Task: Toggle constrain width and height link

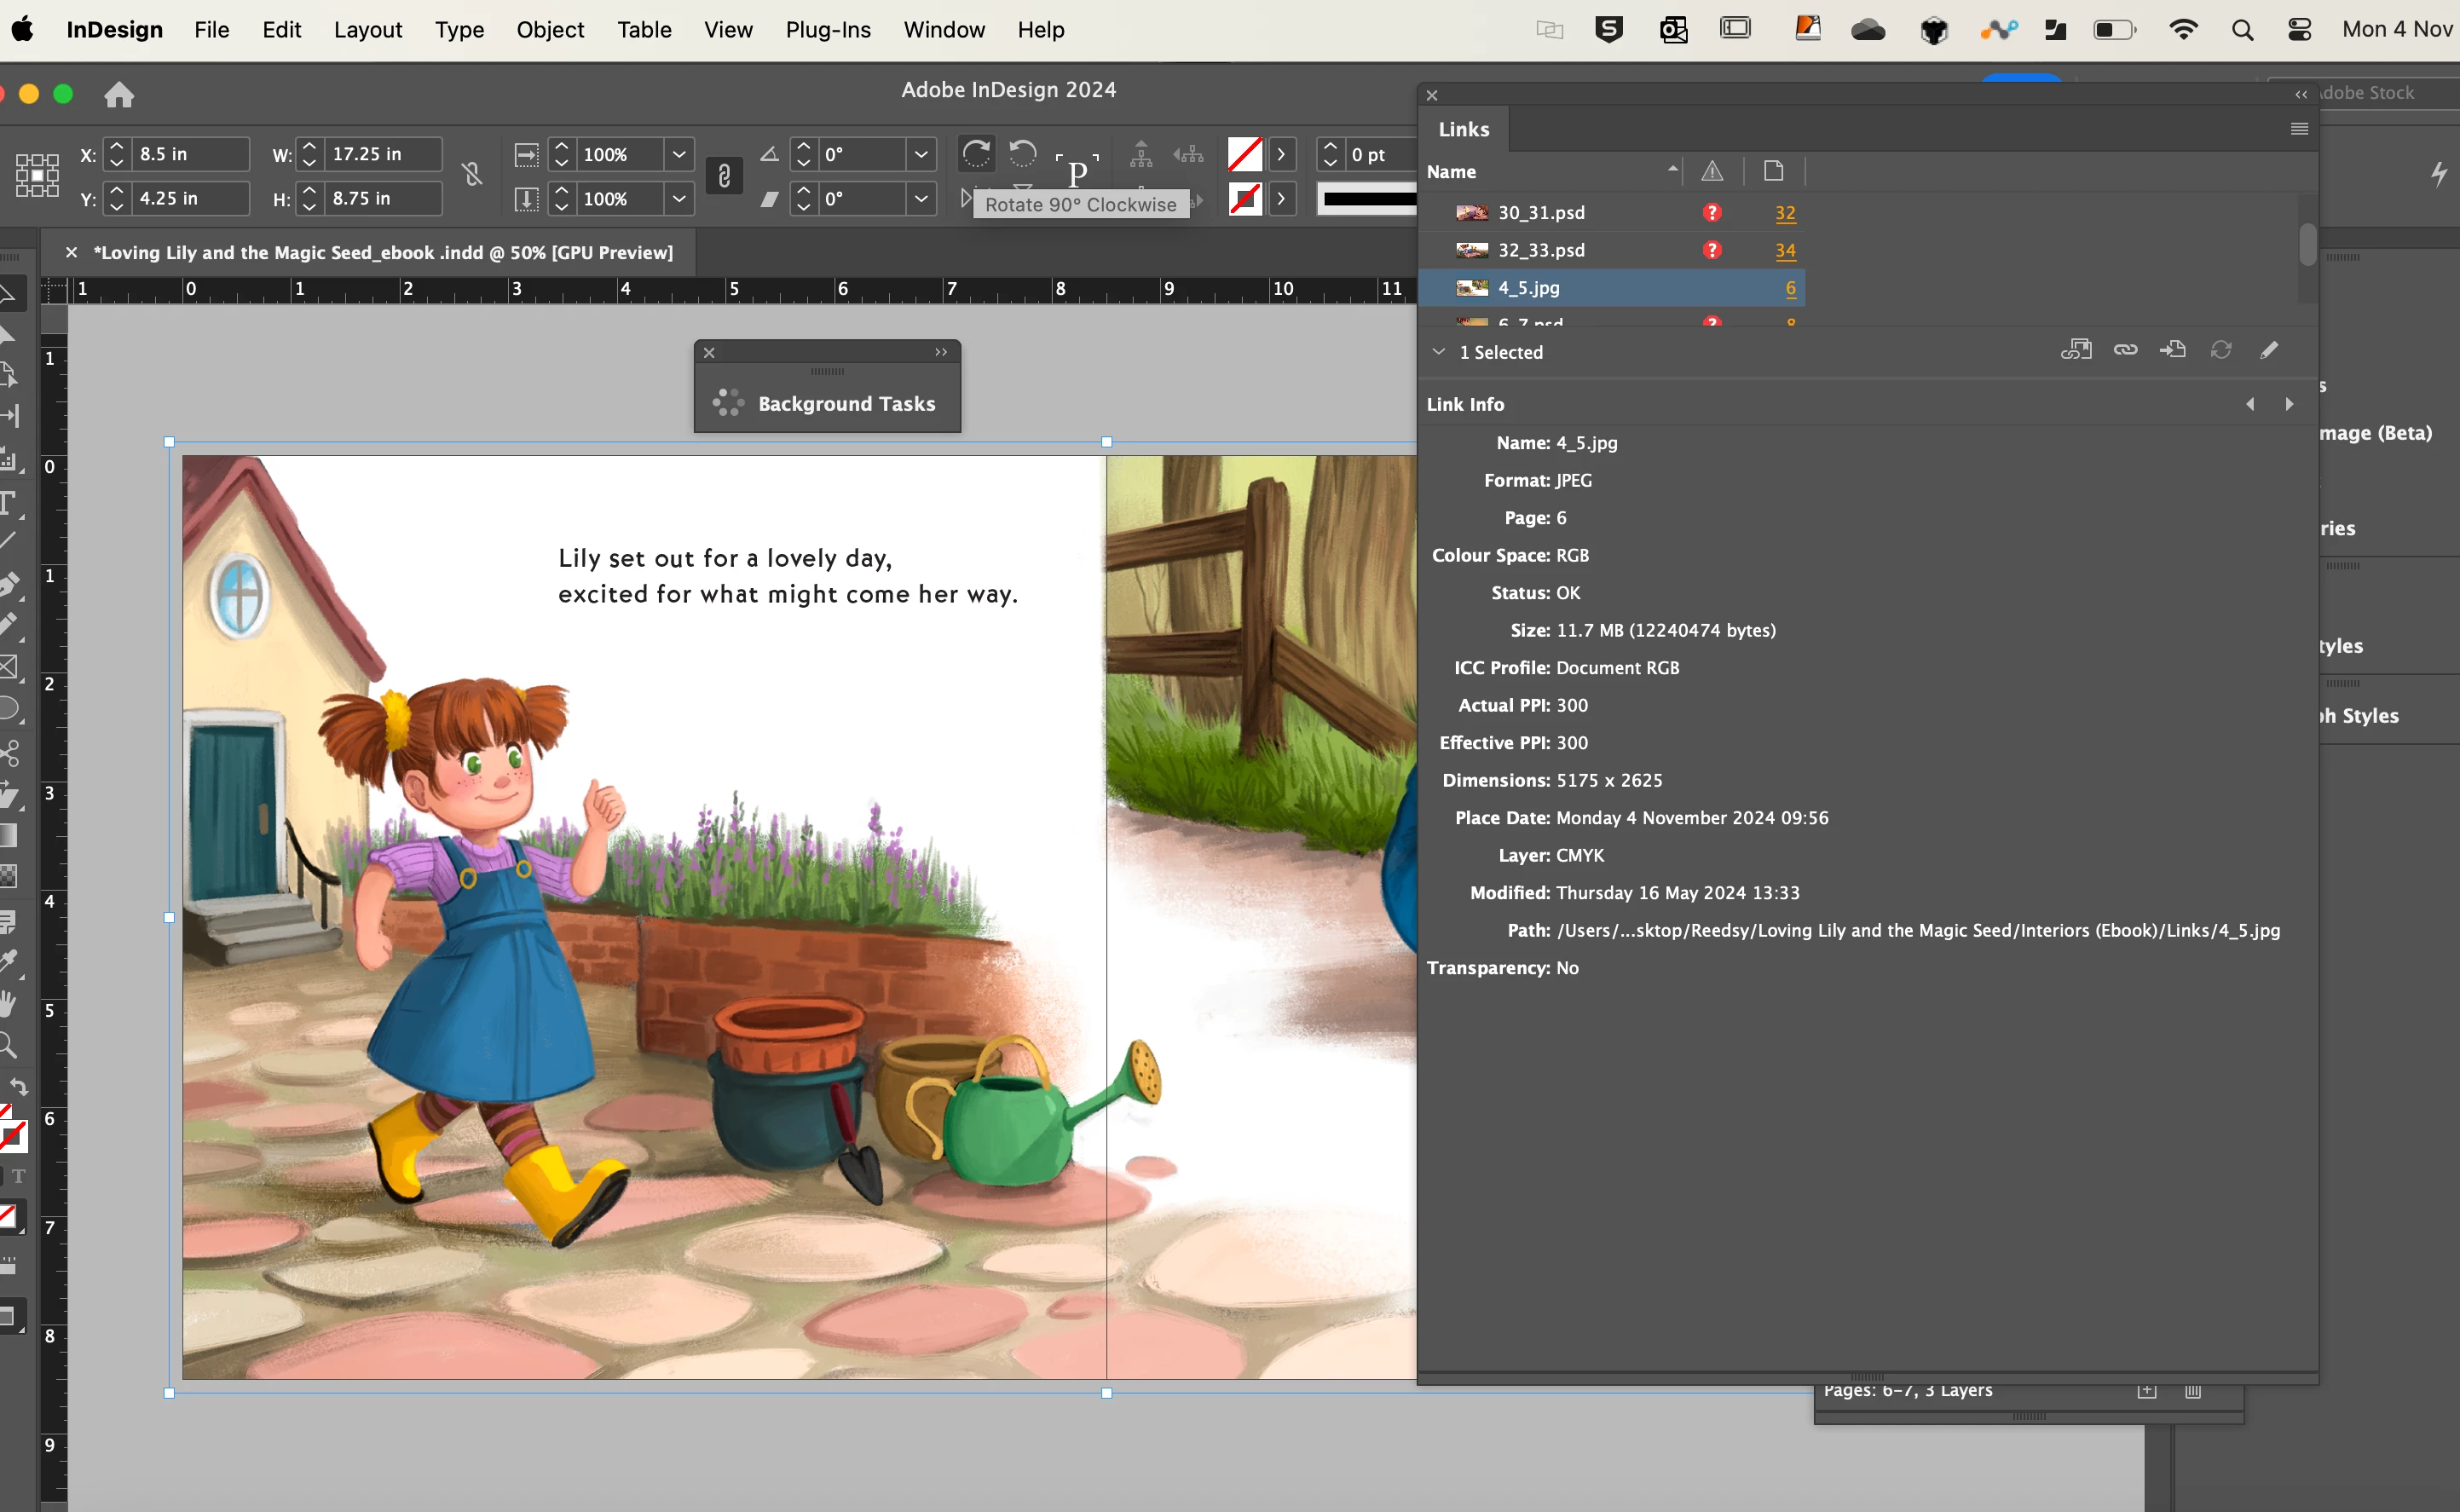Action: pos(472,176)
